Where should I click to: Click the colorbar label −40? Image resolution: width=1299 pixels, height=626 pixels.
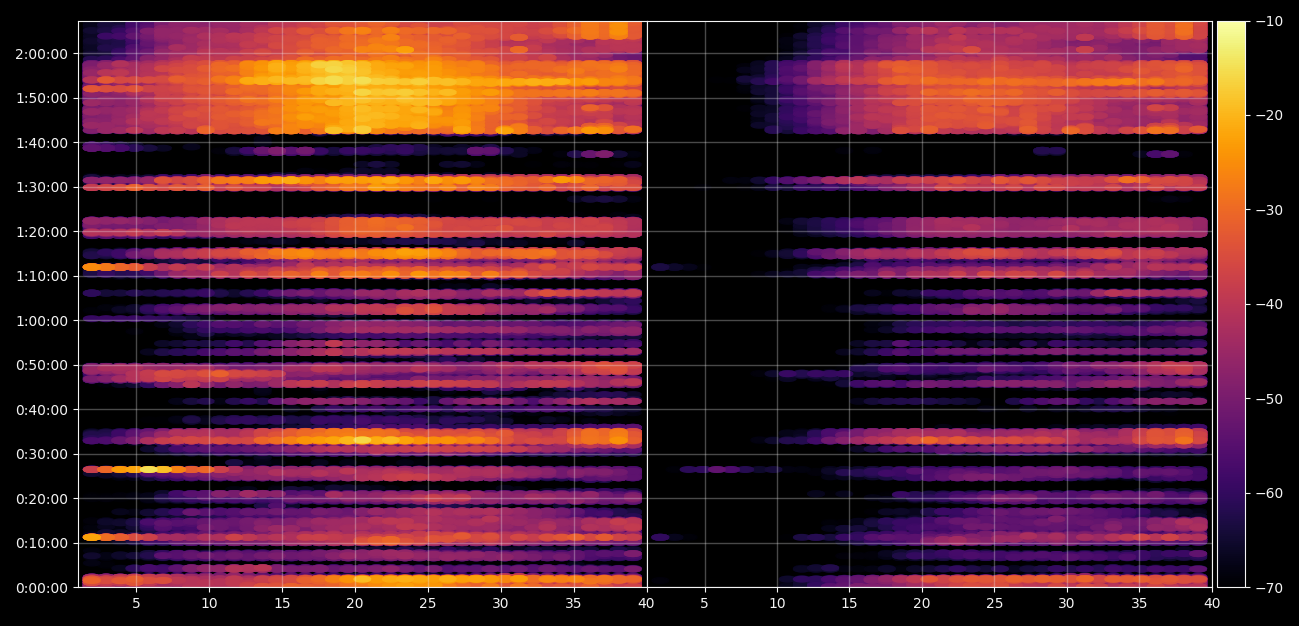(1267, 304)
